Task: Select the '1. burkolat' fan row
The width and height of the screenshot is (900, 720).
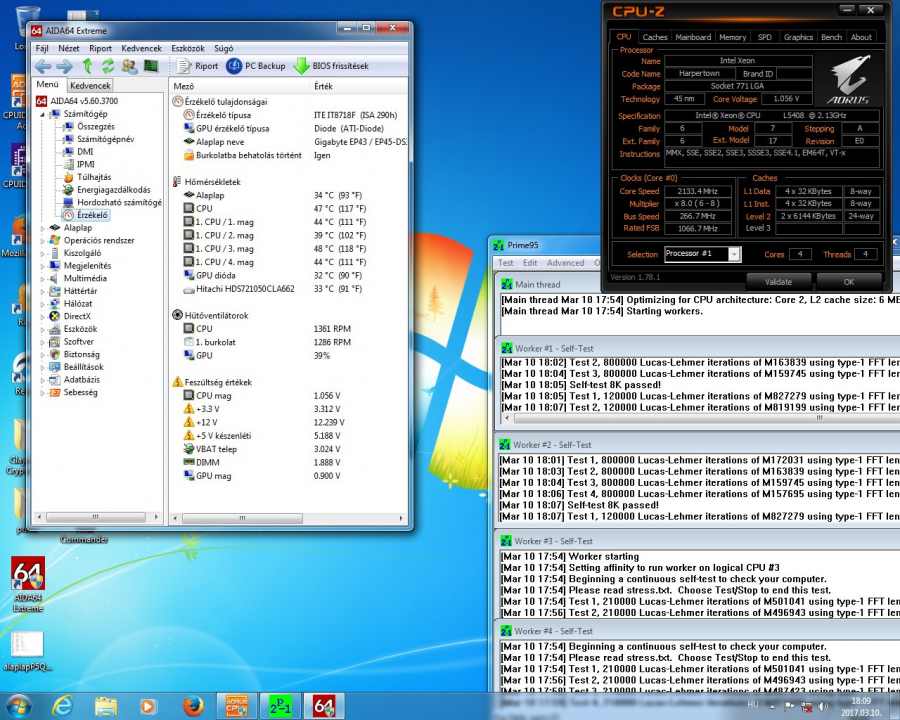Action: pos(290,342)
